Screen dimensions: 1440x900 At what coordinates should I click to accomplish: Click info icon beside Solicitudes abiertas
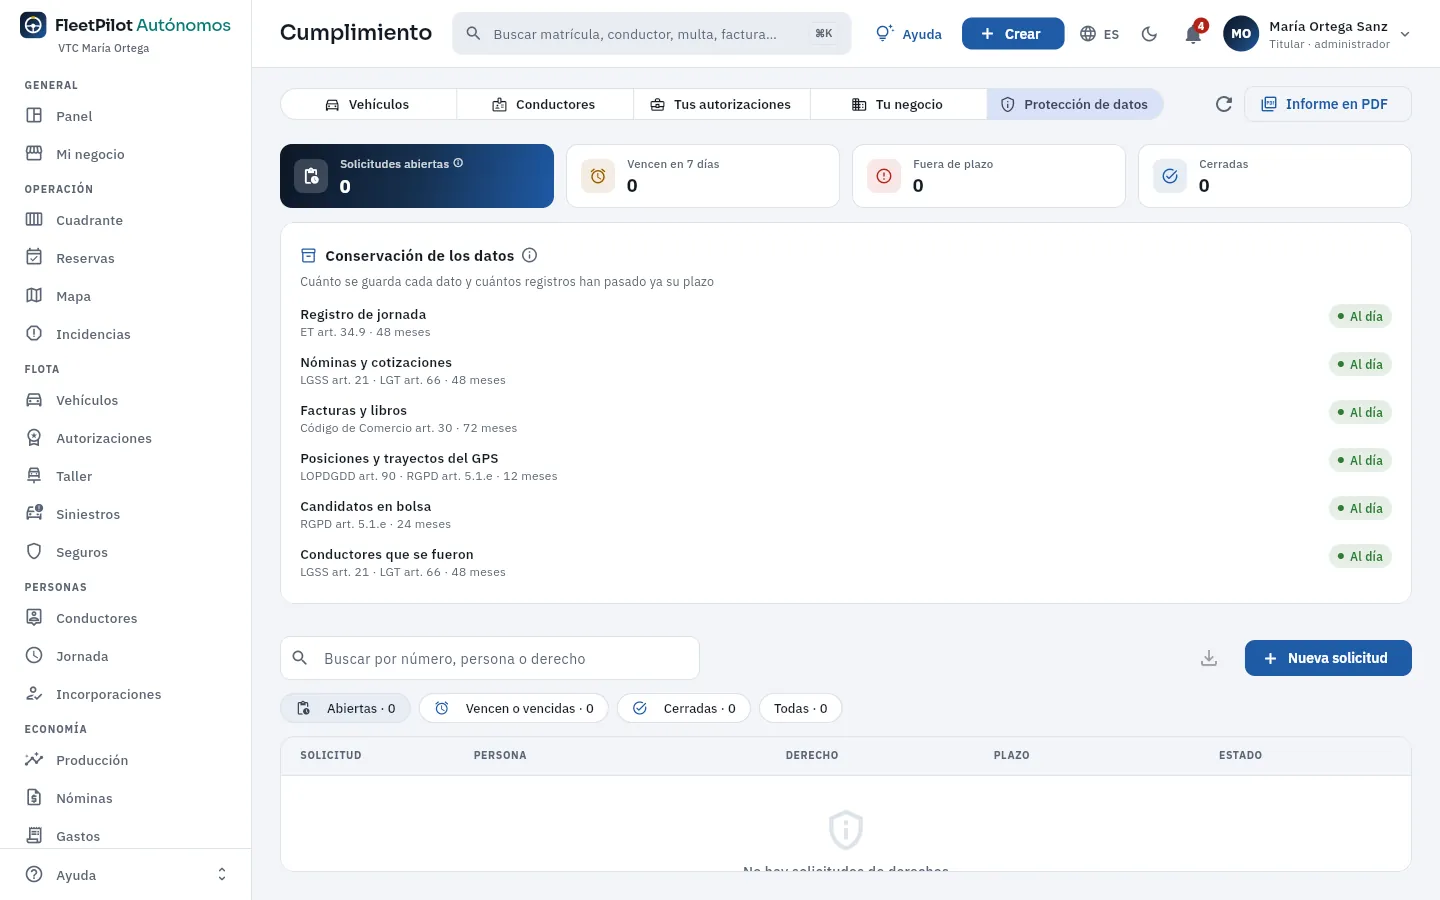click(x=458, y=163)
